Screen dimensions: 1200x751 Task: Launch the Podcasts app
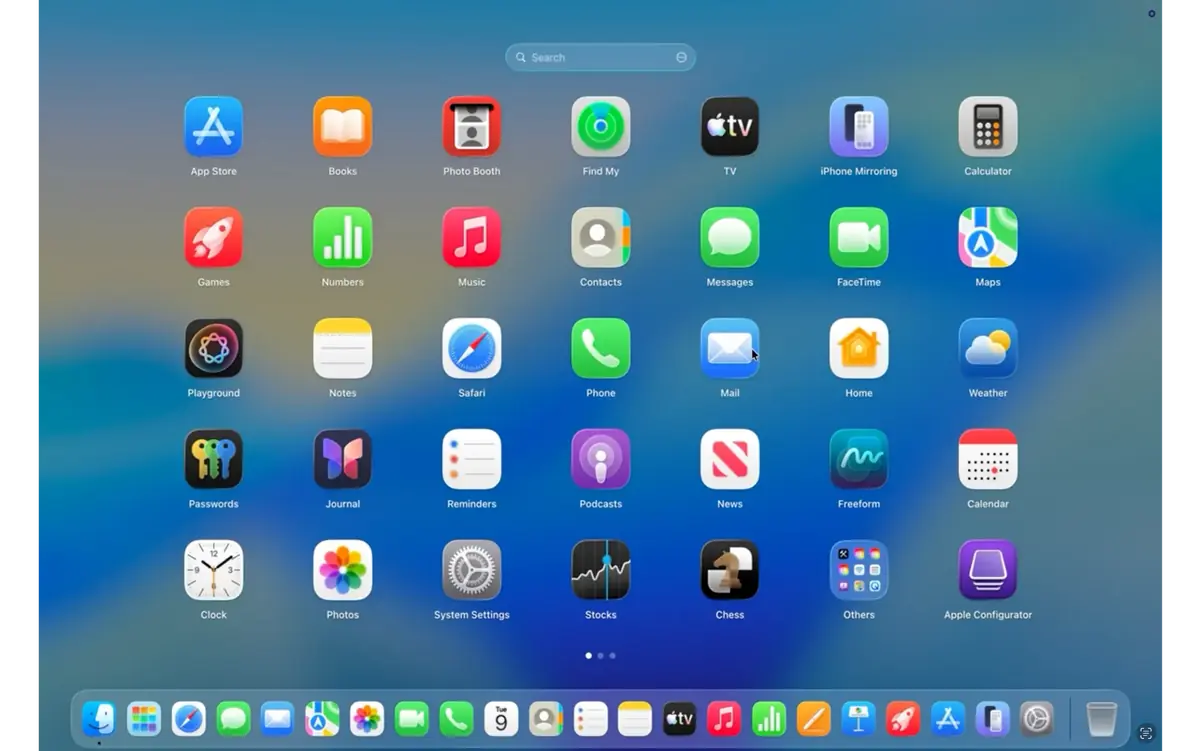tap(600, 460)
